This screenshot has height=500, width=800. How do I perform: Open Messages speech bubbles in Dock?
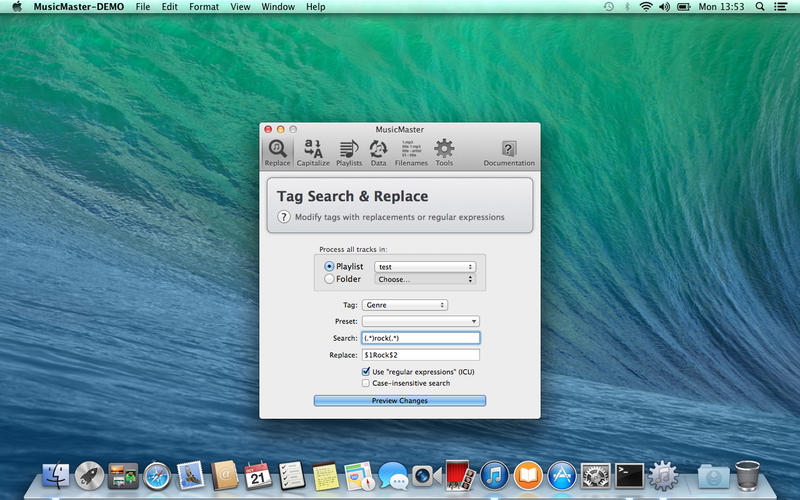[393, 476]
